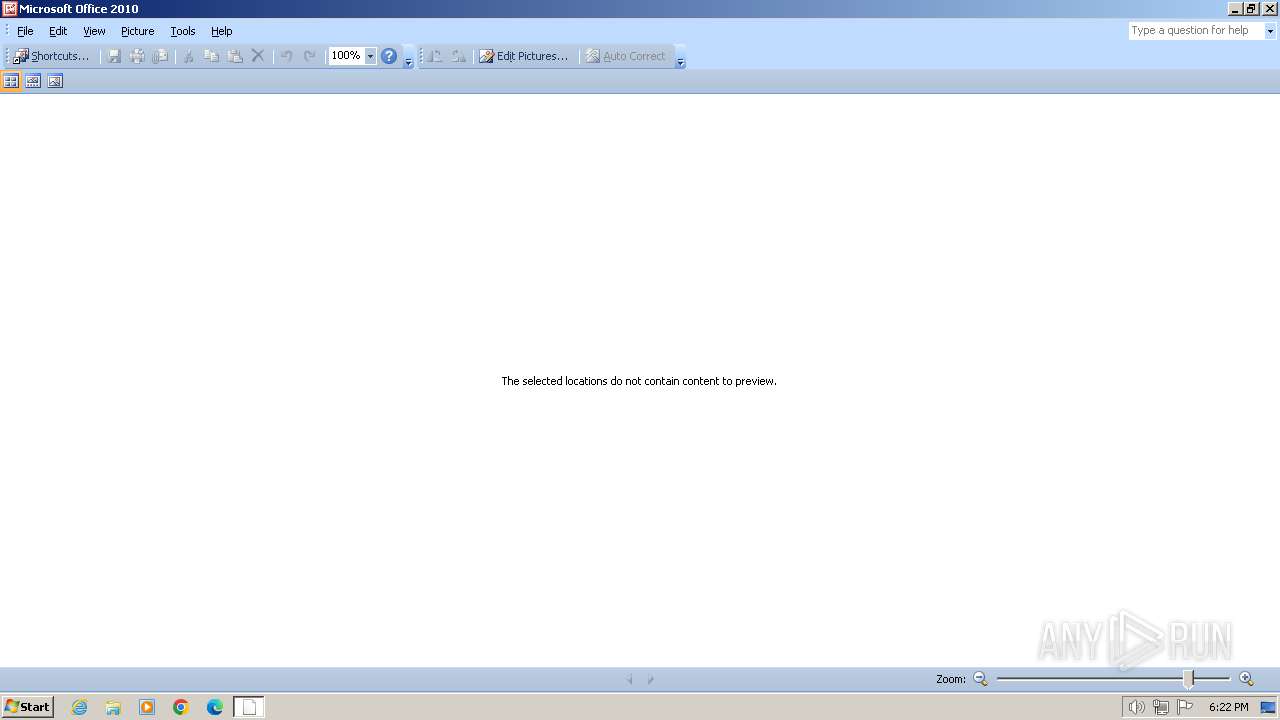The image size is (1280, 720).
Task: Switch to Thumbnail view
Action: (11, 81)
